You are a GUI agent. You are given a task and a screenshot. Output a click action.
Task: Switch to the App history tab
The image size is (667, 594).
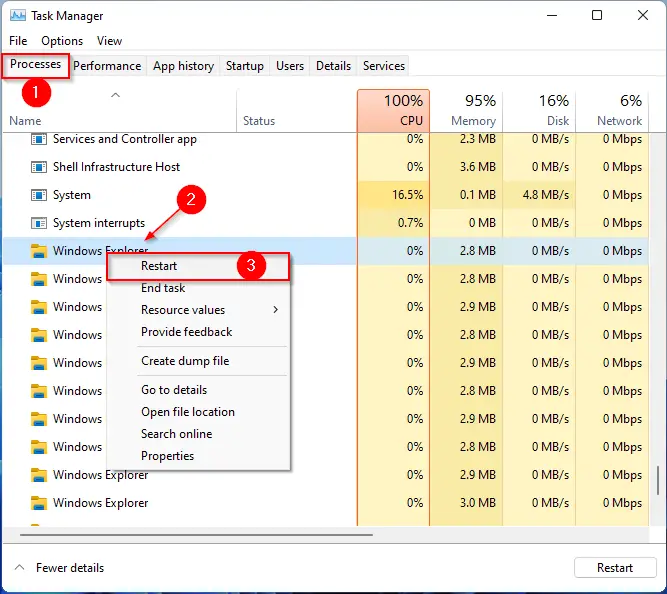(183, 66)
